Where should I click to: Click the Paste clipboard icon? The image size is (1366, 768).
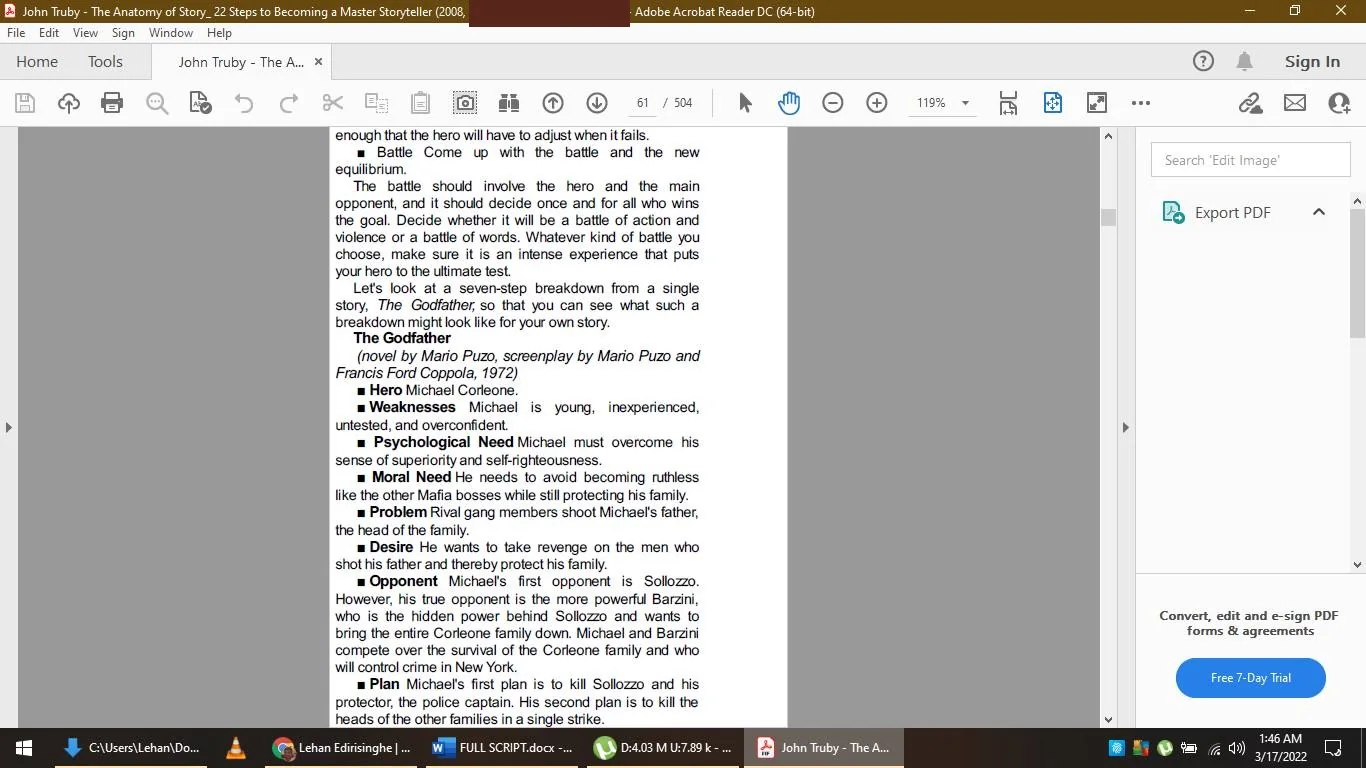420,103
